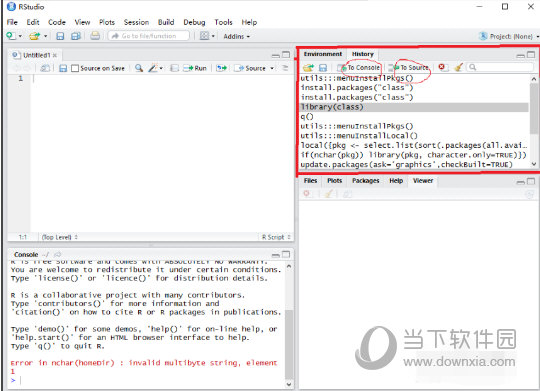Viewport: 540px width, 391px height.
Task: Select the Untitled1 source tab
Action: coord(36,55)
